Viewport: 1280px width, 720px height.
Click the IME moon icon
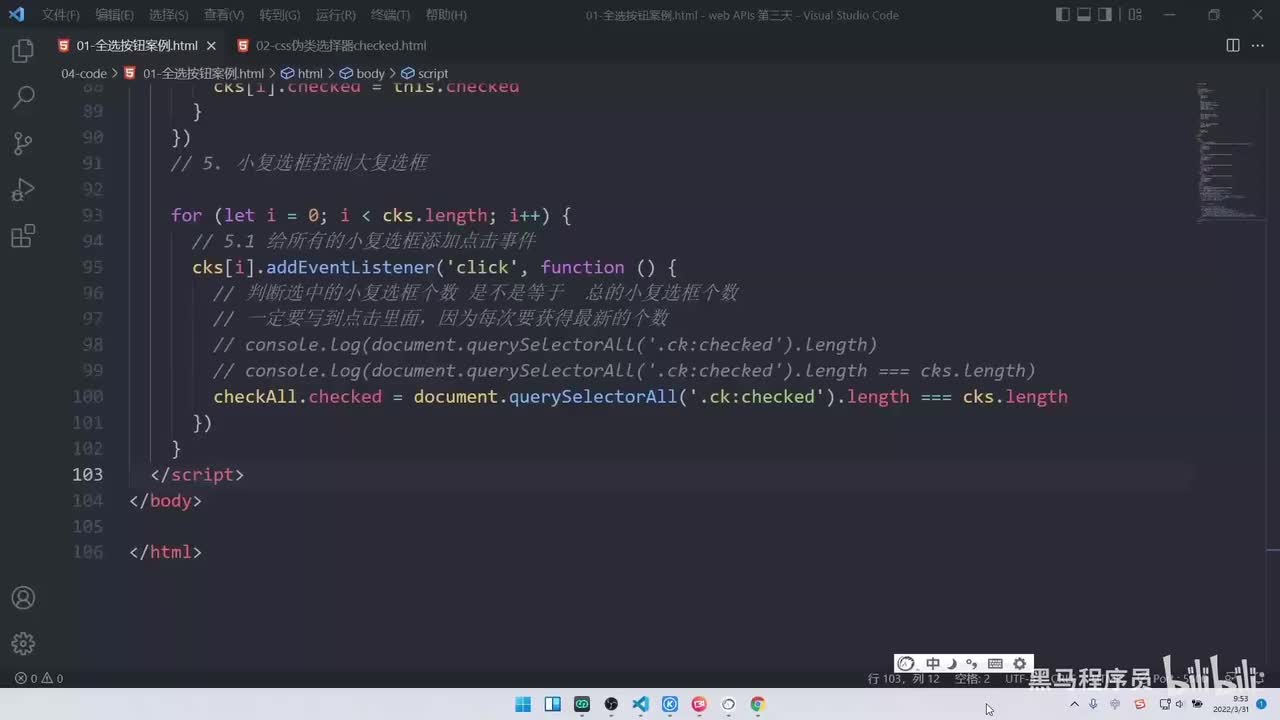951,663
